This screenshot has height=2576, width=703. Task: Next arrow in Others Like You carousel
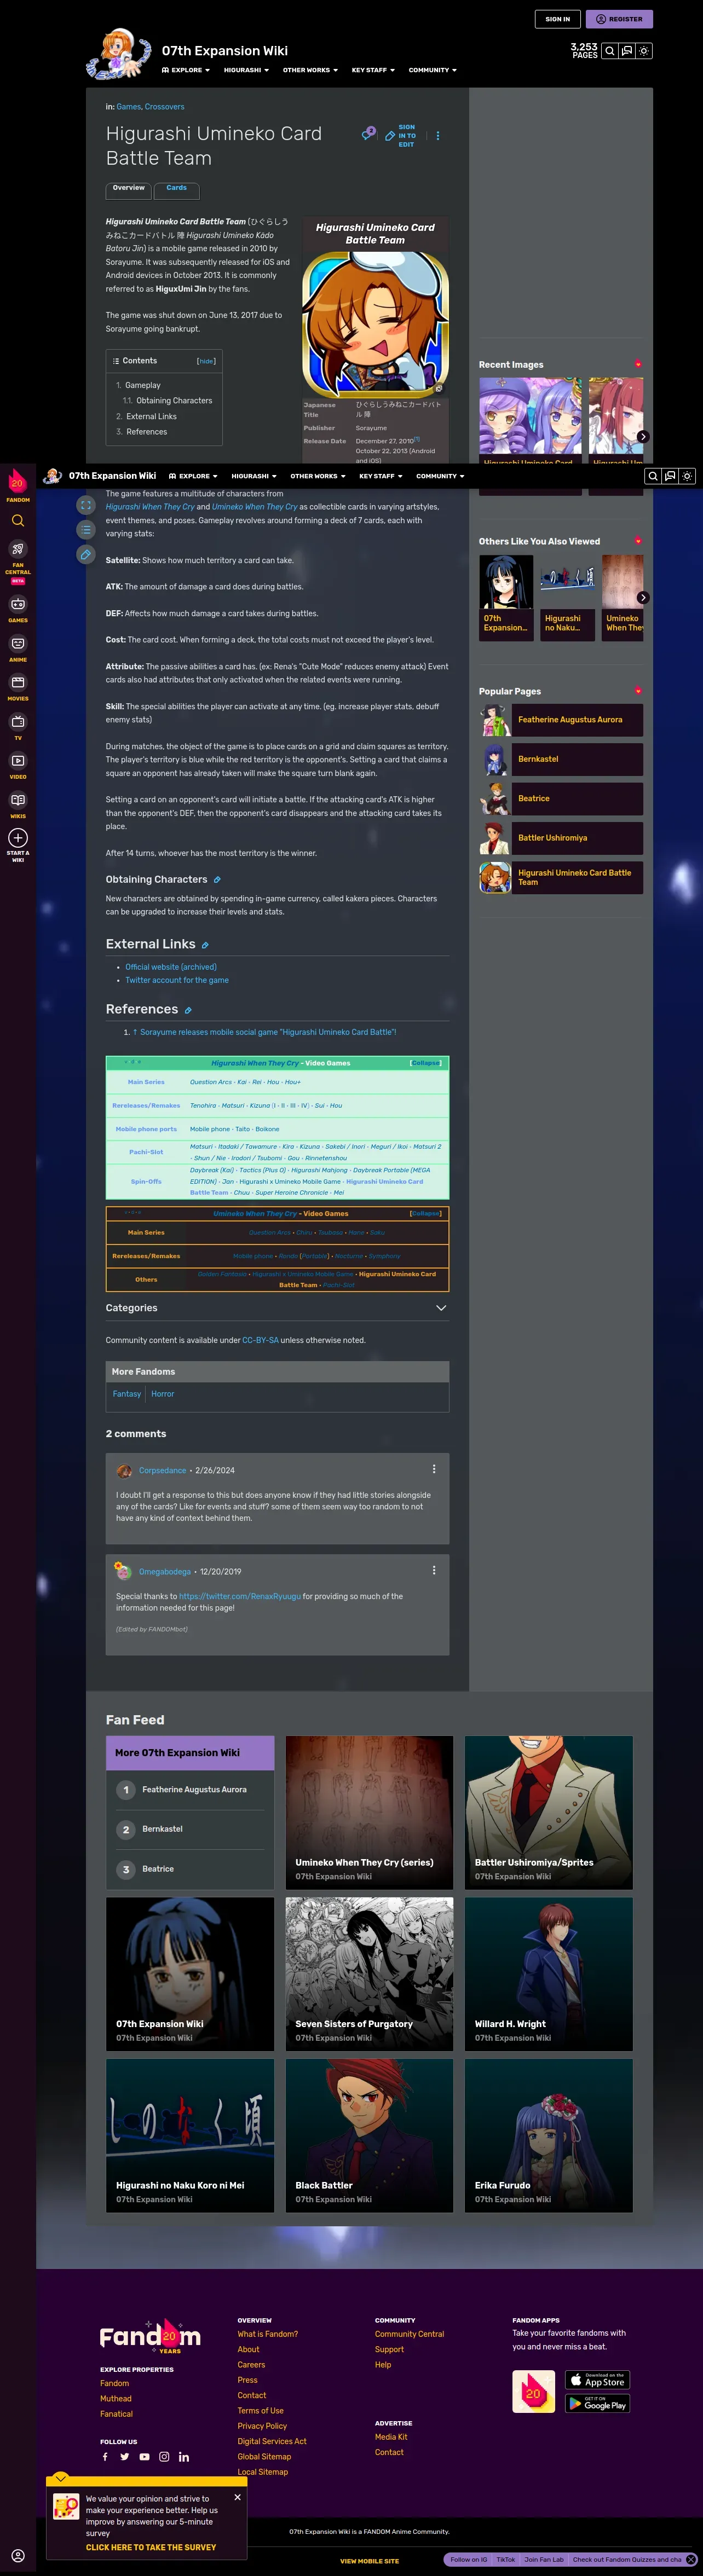pos(643,597)
